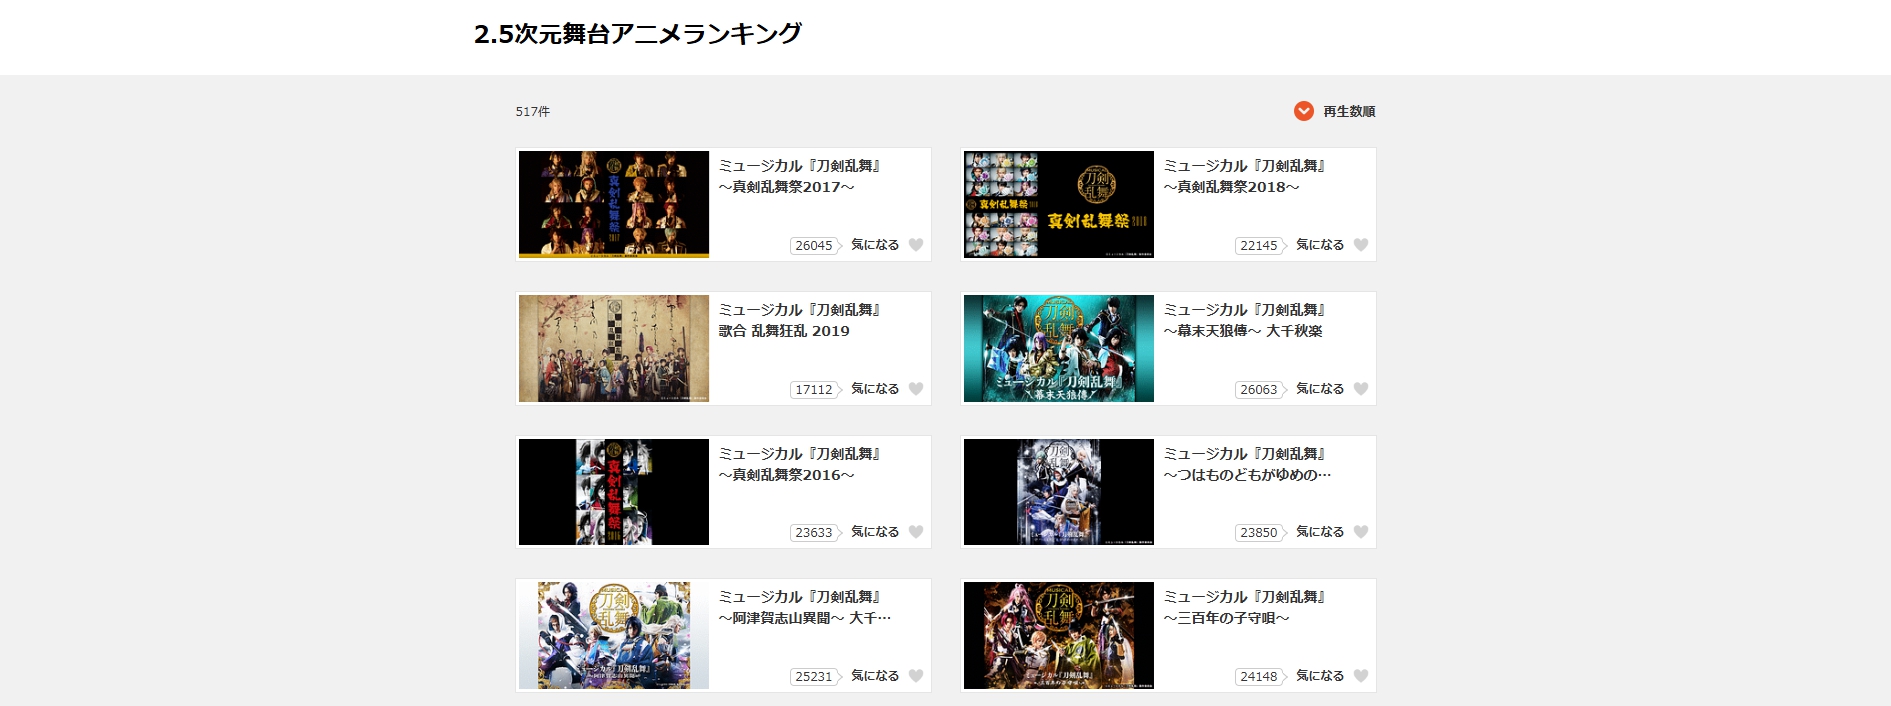Favorite 真剣乱舞祭2016 with the heart icon

pos(916,532)
